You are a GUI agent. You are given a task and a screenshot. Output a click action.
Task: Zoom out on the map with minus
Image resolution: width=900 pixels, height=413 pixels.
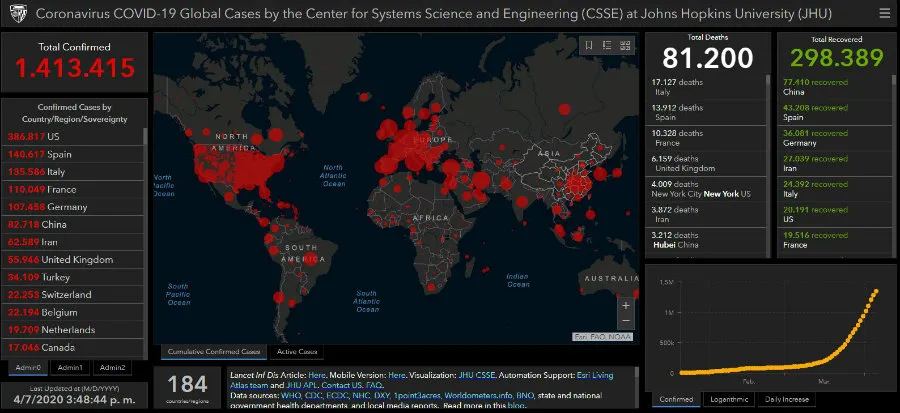[x=626, y=321]
